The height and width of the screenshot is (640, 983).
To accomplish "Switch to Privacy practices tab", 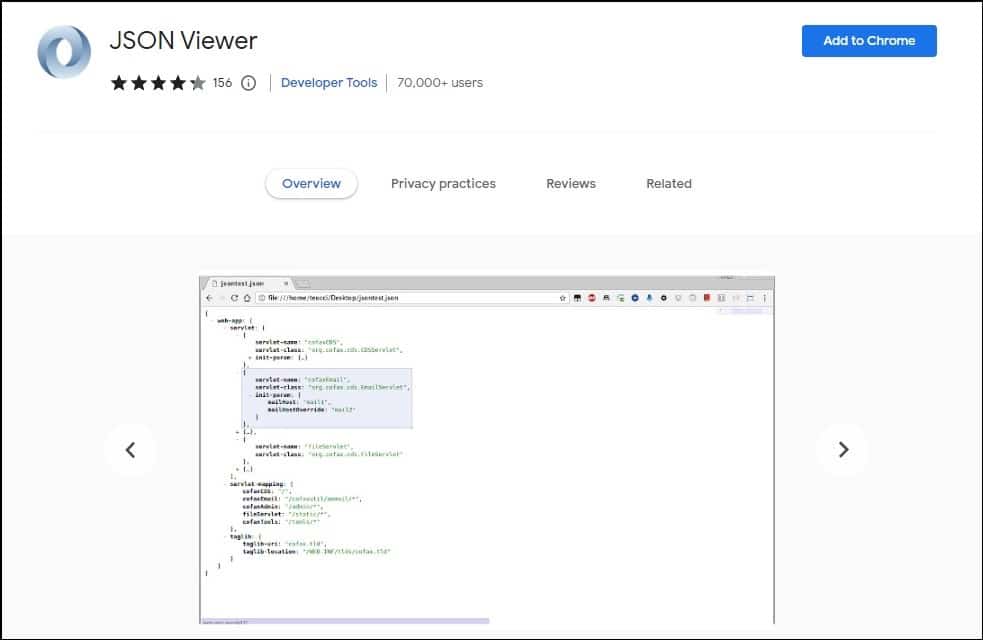I will tap(443, 184).
